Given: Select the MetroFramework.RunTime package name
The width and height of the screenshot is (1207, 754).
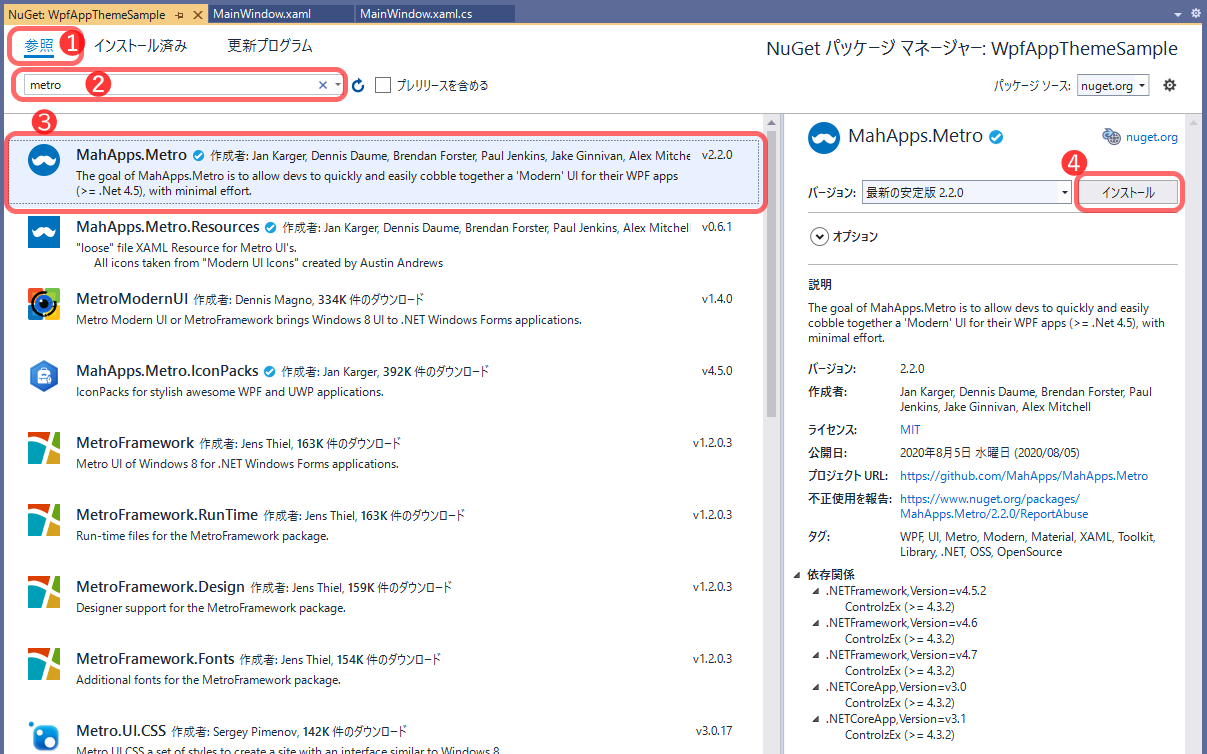Looking at the screenshot, I should click(x=167, y=515).
